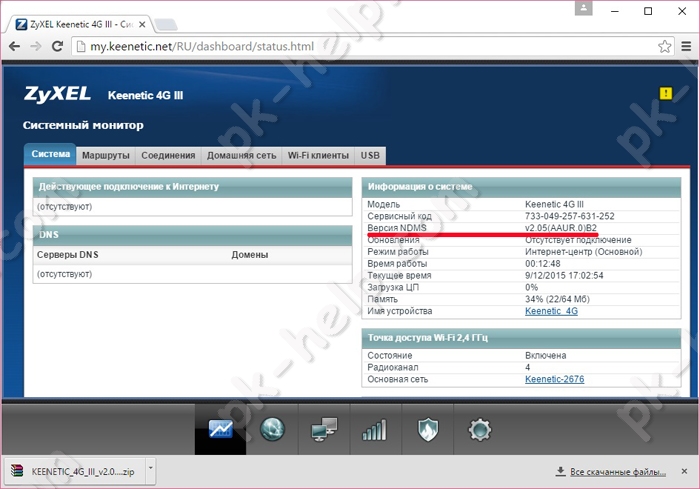The width and height of the screenshot is (700, 489).
Task: Click the Точка доступа Wi-Fi 2,4 ГГц header
Action: pos(521,338)
